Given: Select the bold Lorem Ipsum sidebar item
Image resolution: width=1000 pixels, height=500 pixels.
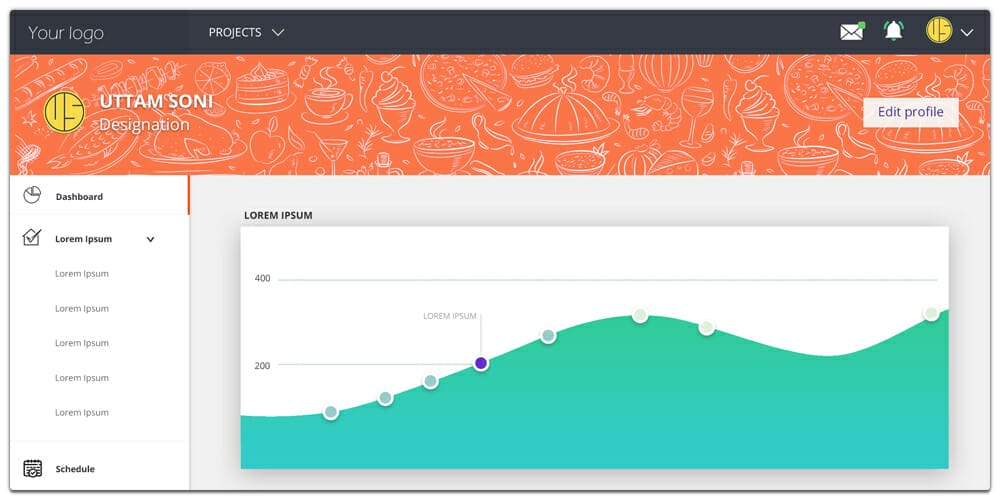Looking at the screenshot, I should pos(84,239).
